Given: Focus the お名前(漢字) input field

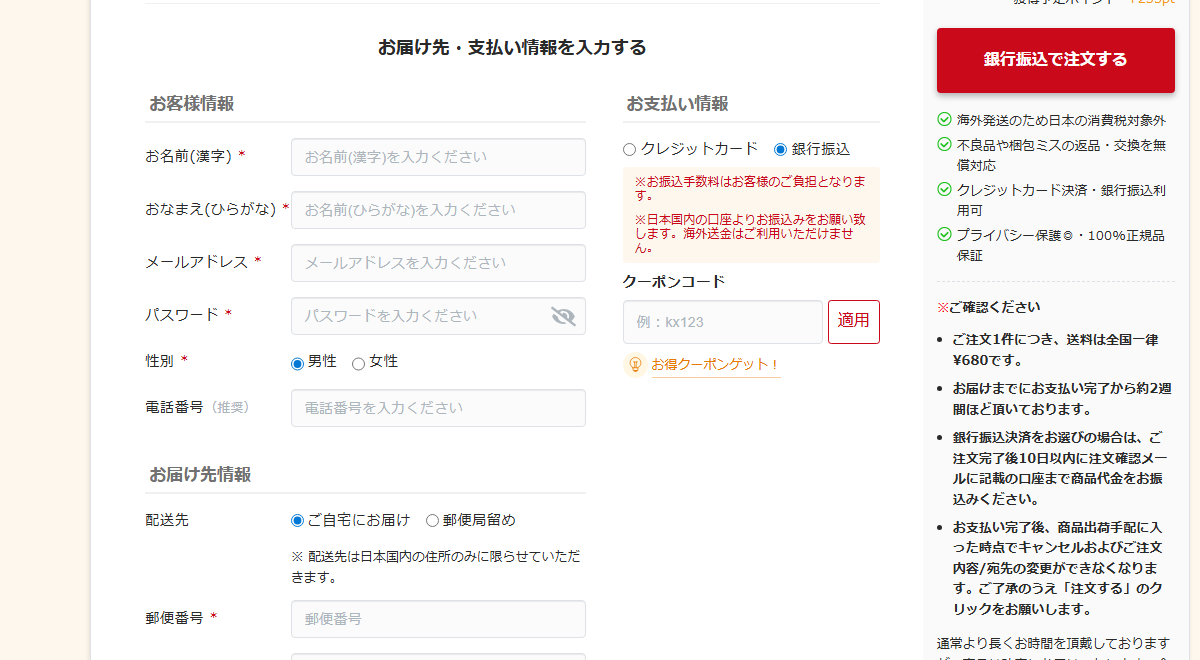Looking at the screenshot, I should pos(438,157).
